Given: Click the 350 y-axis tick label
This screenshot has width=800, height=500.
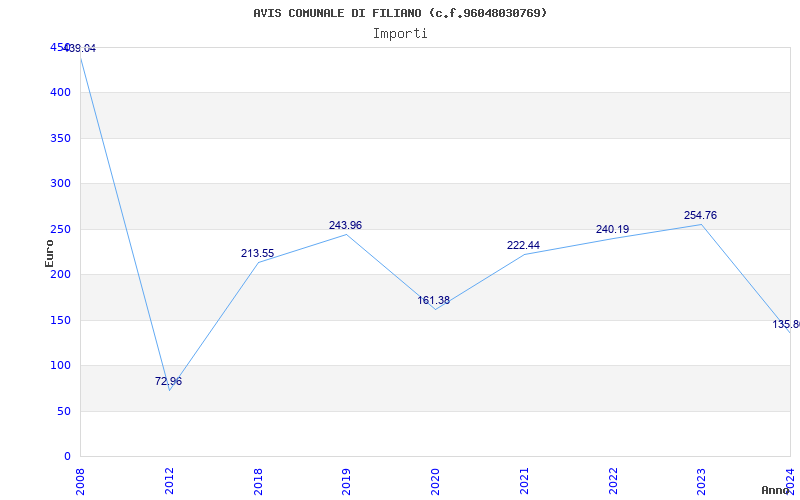Looking at the screenshot, I should click(60, 138).
